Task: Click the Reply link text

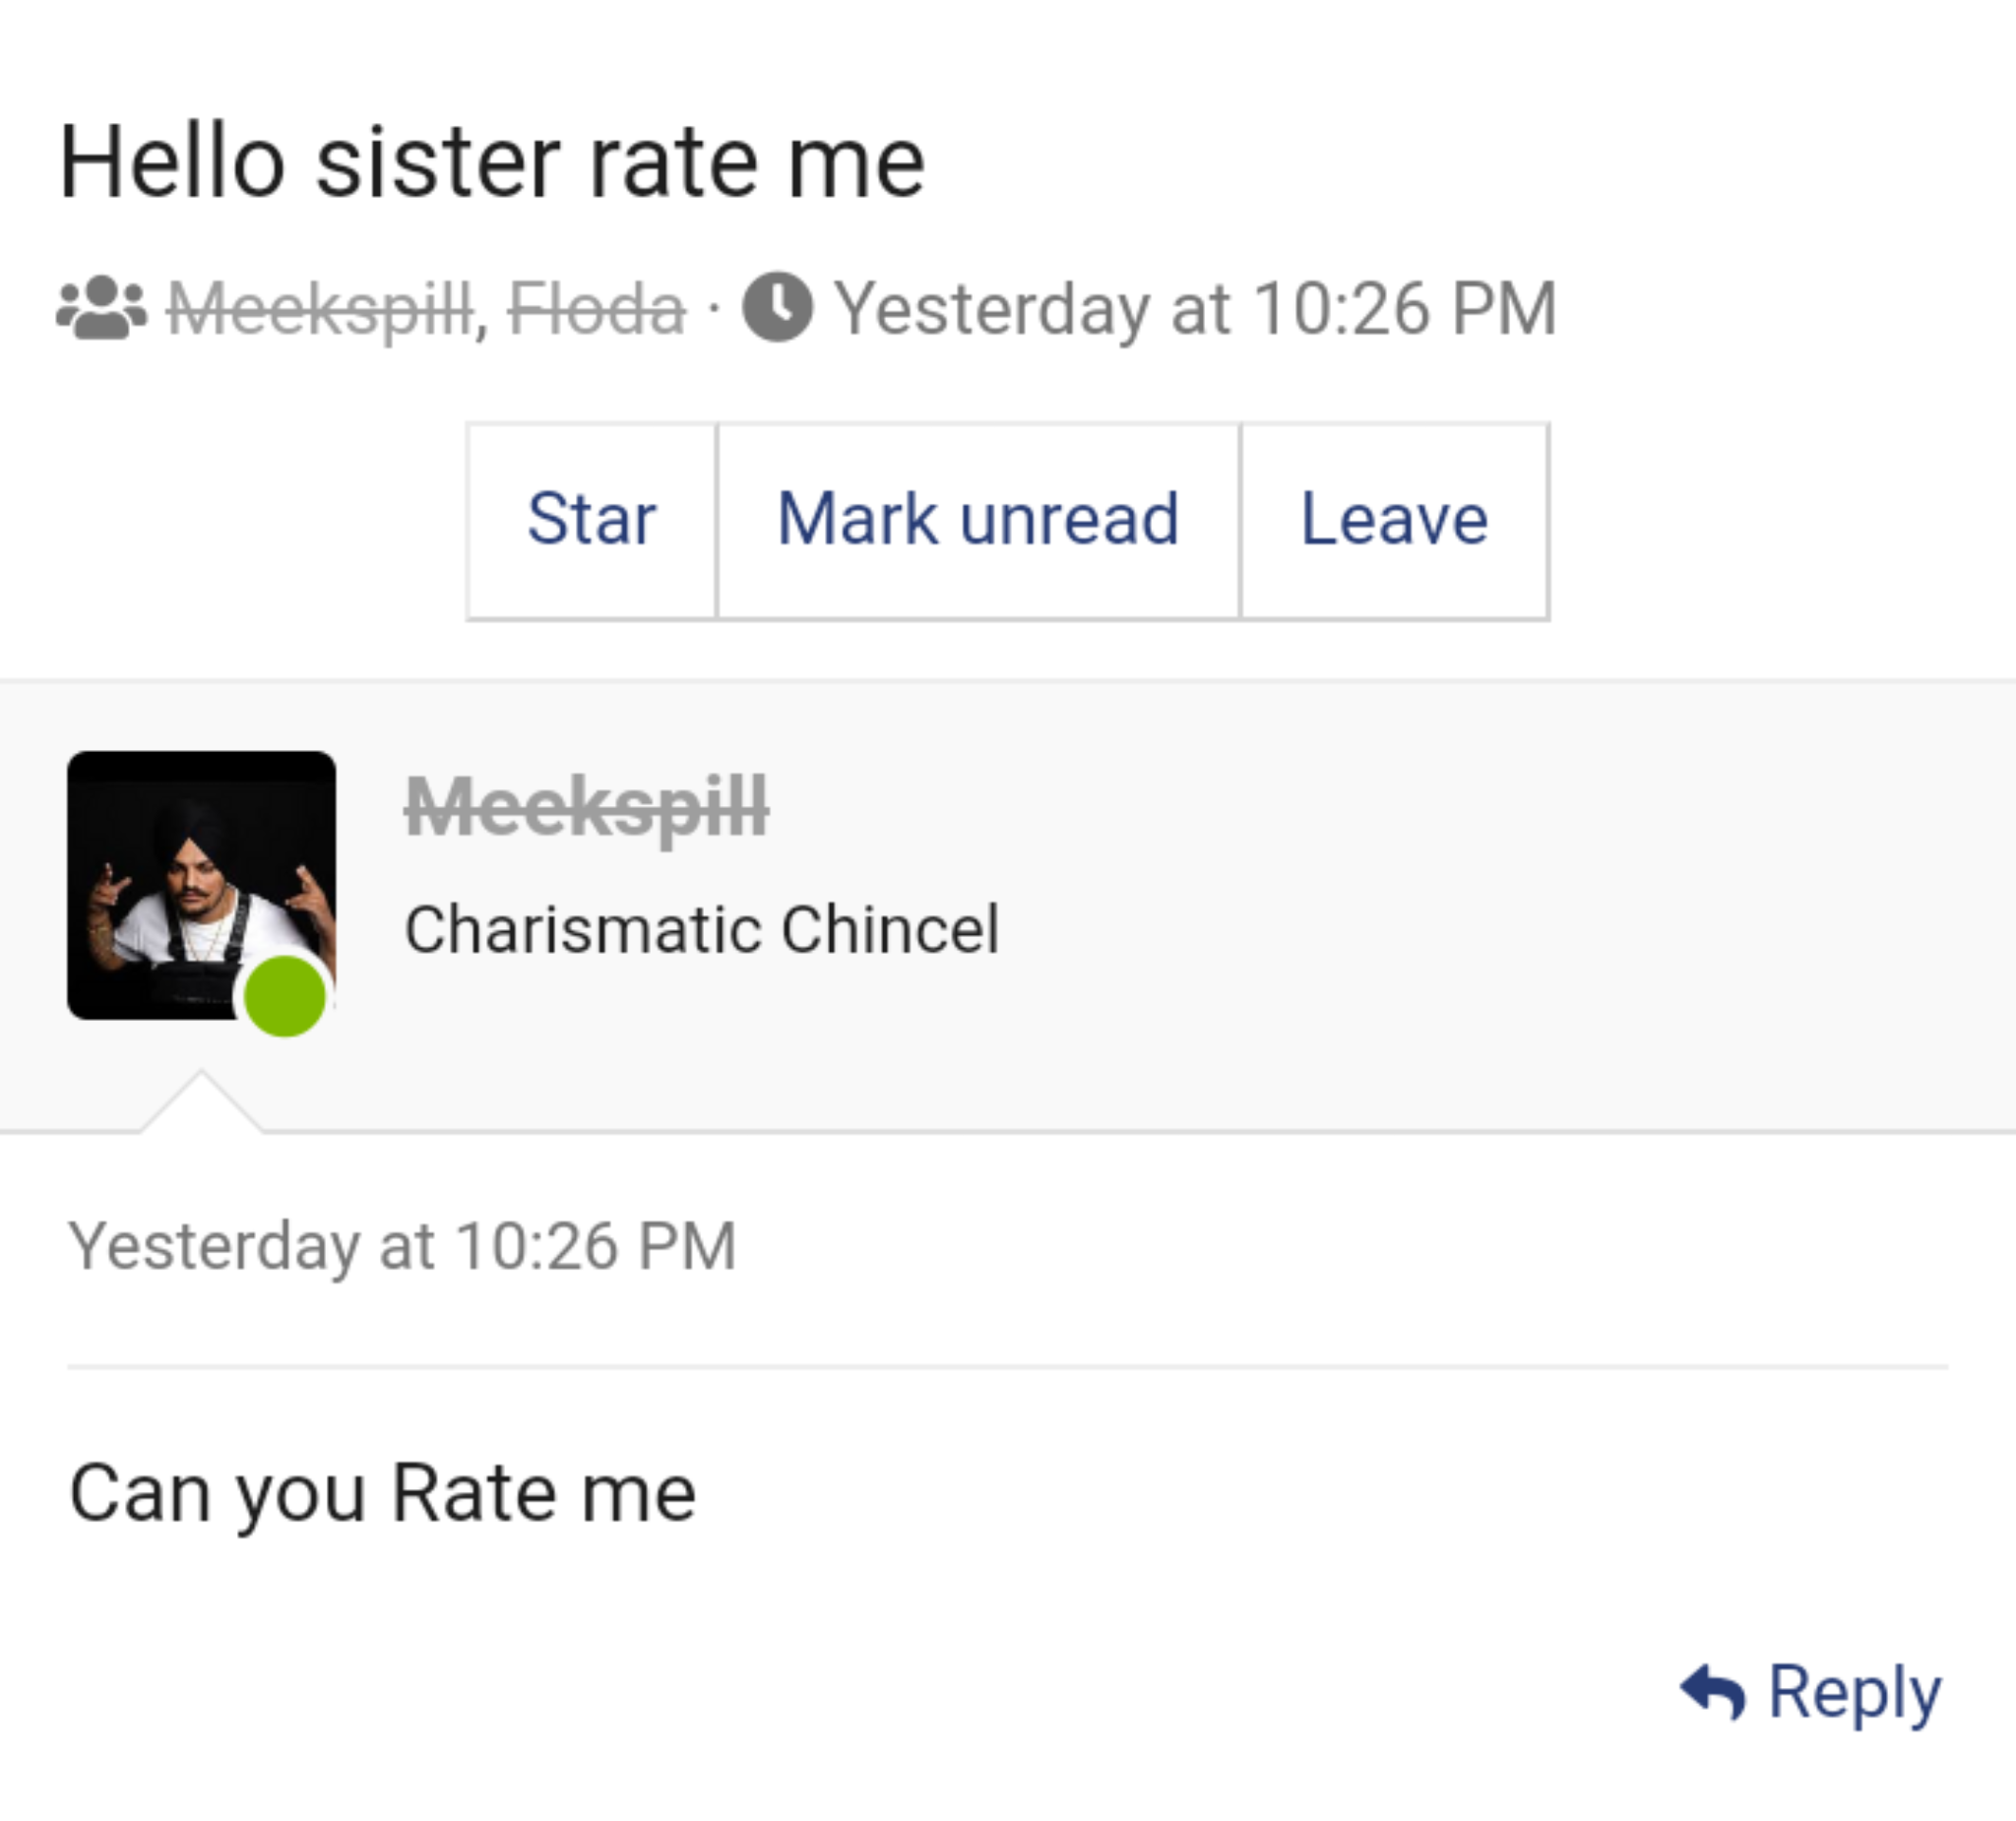Action: pos(1854,1692)
